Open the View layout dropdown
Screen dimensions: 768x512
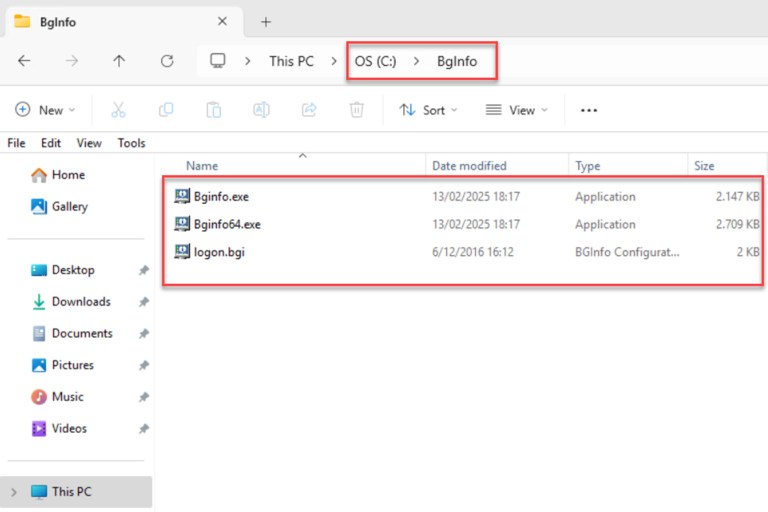516,110
